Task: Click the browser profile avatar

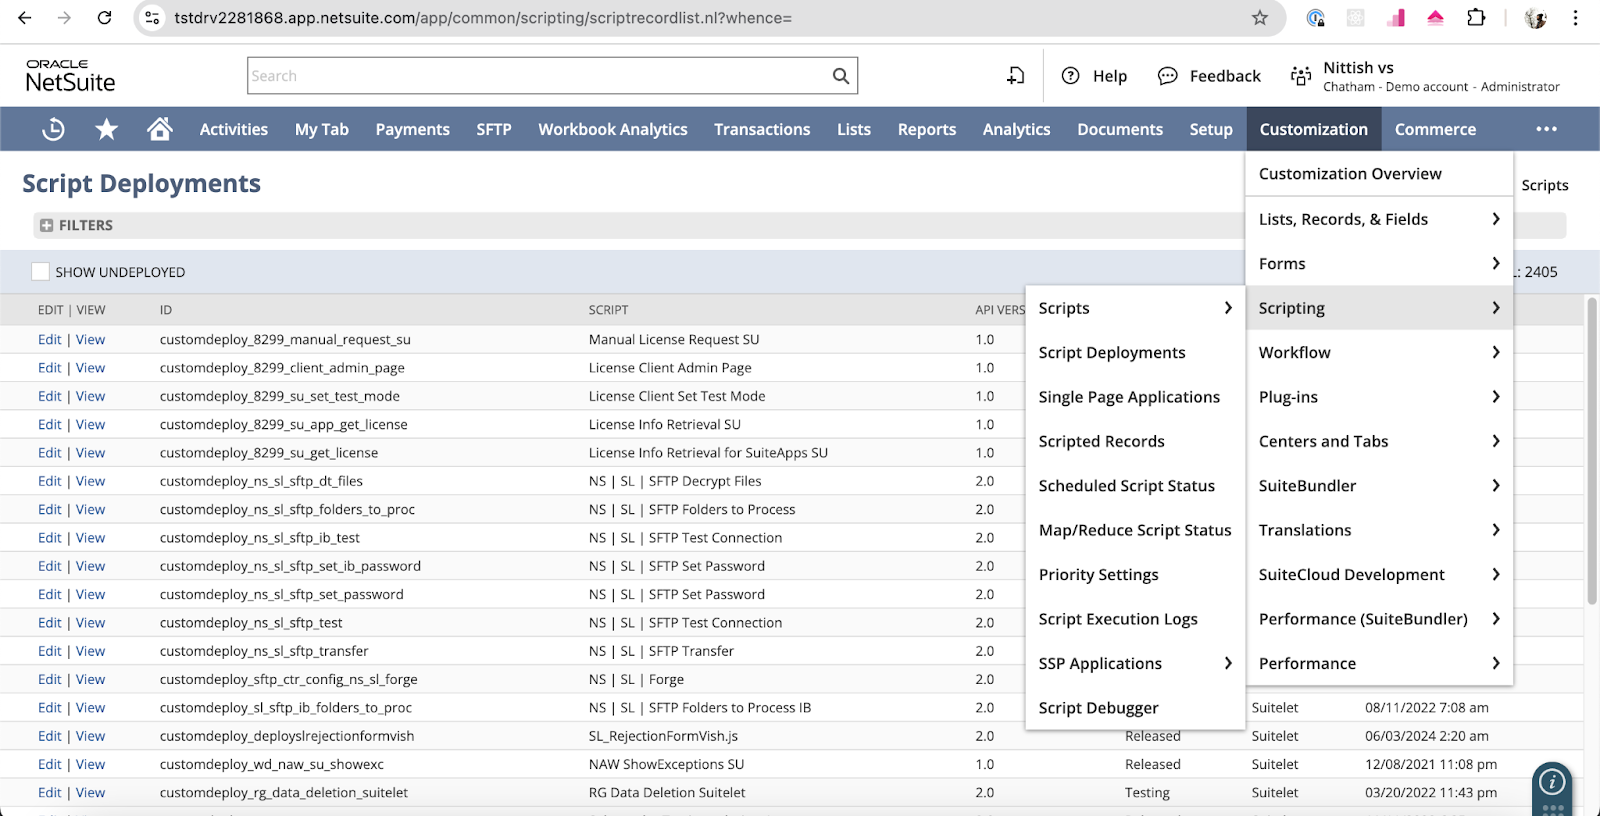Action: click(1536, 18)
